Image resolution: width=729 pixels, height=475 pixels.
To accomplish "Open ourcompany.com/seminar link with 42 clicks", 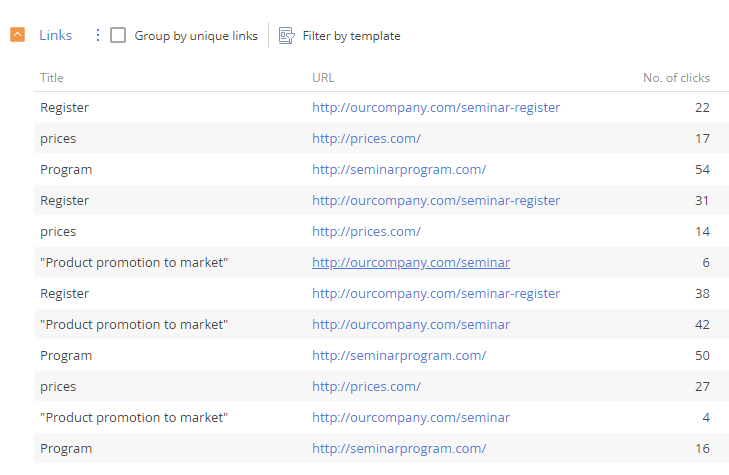I will tap(411, 324).
